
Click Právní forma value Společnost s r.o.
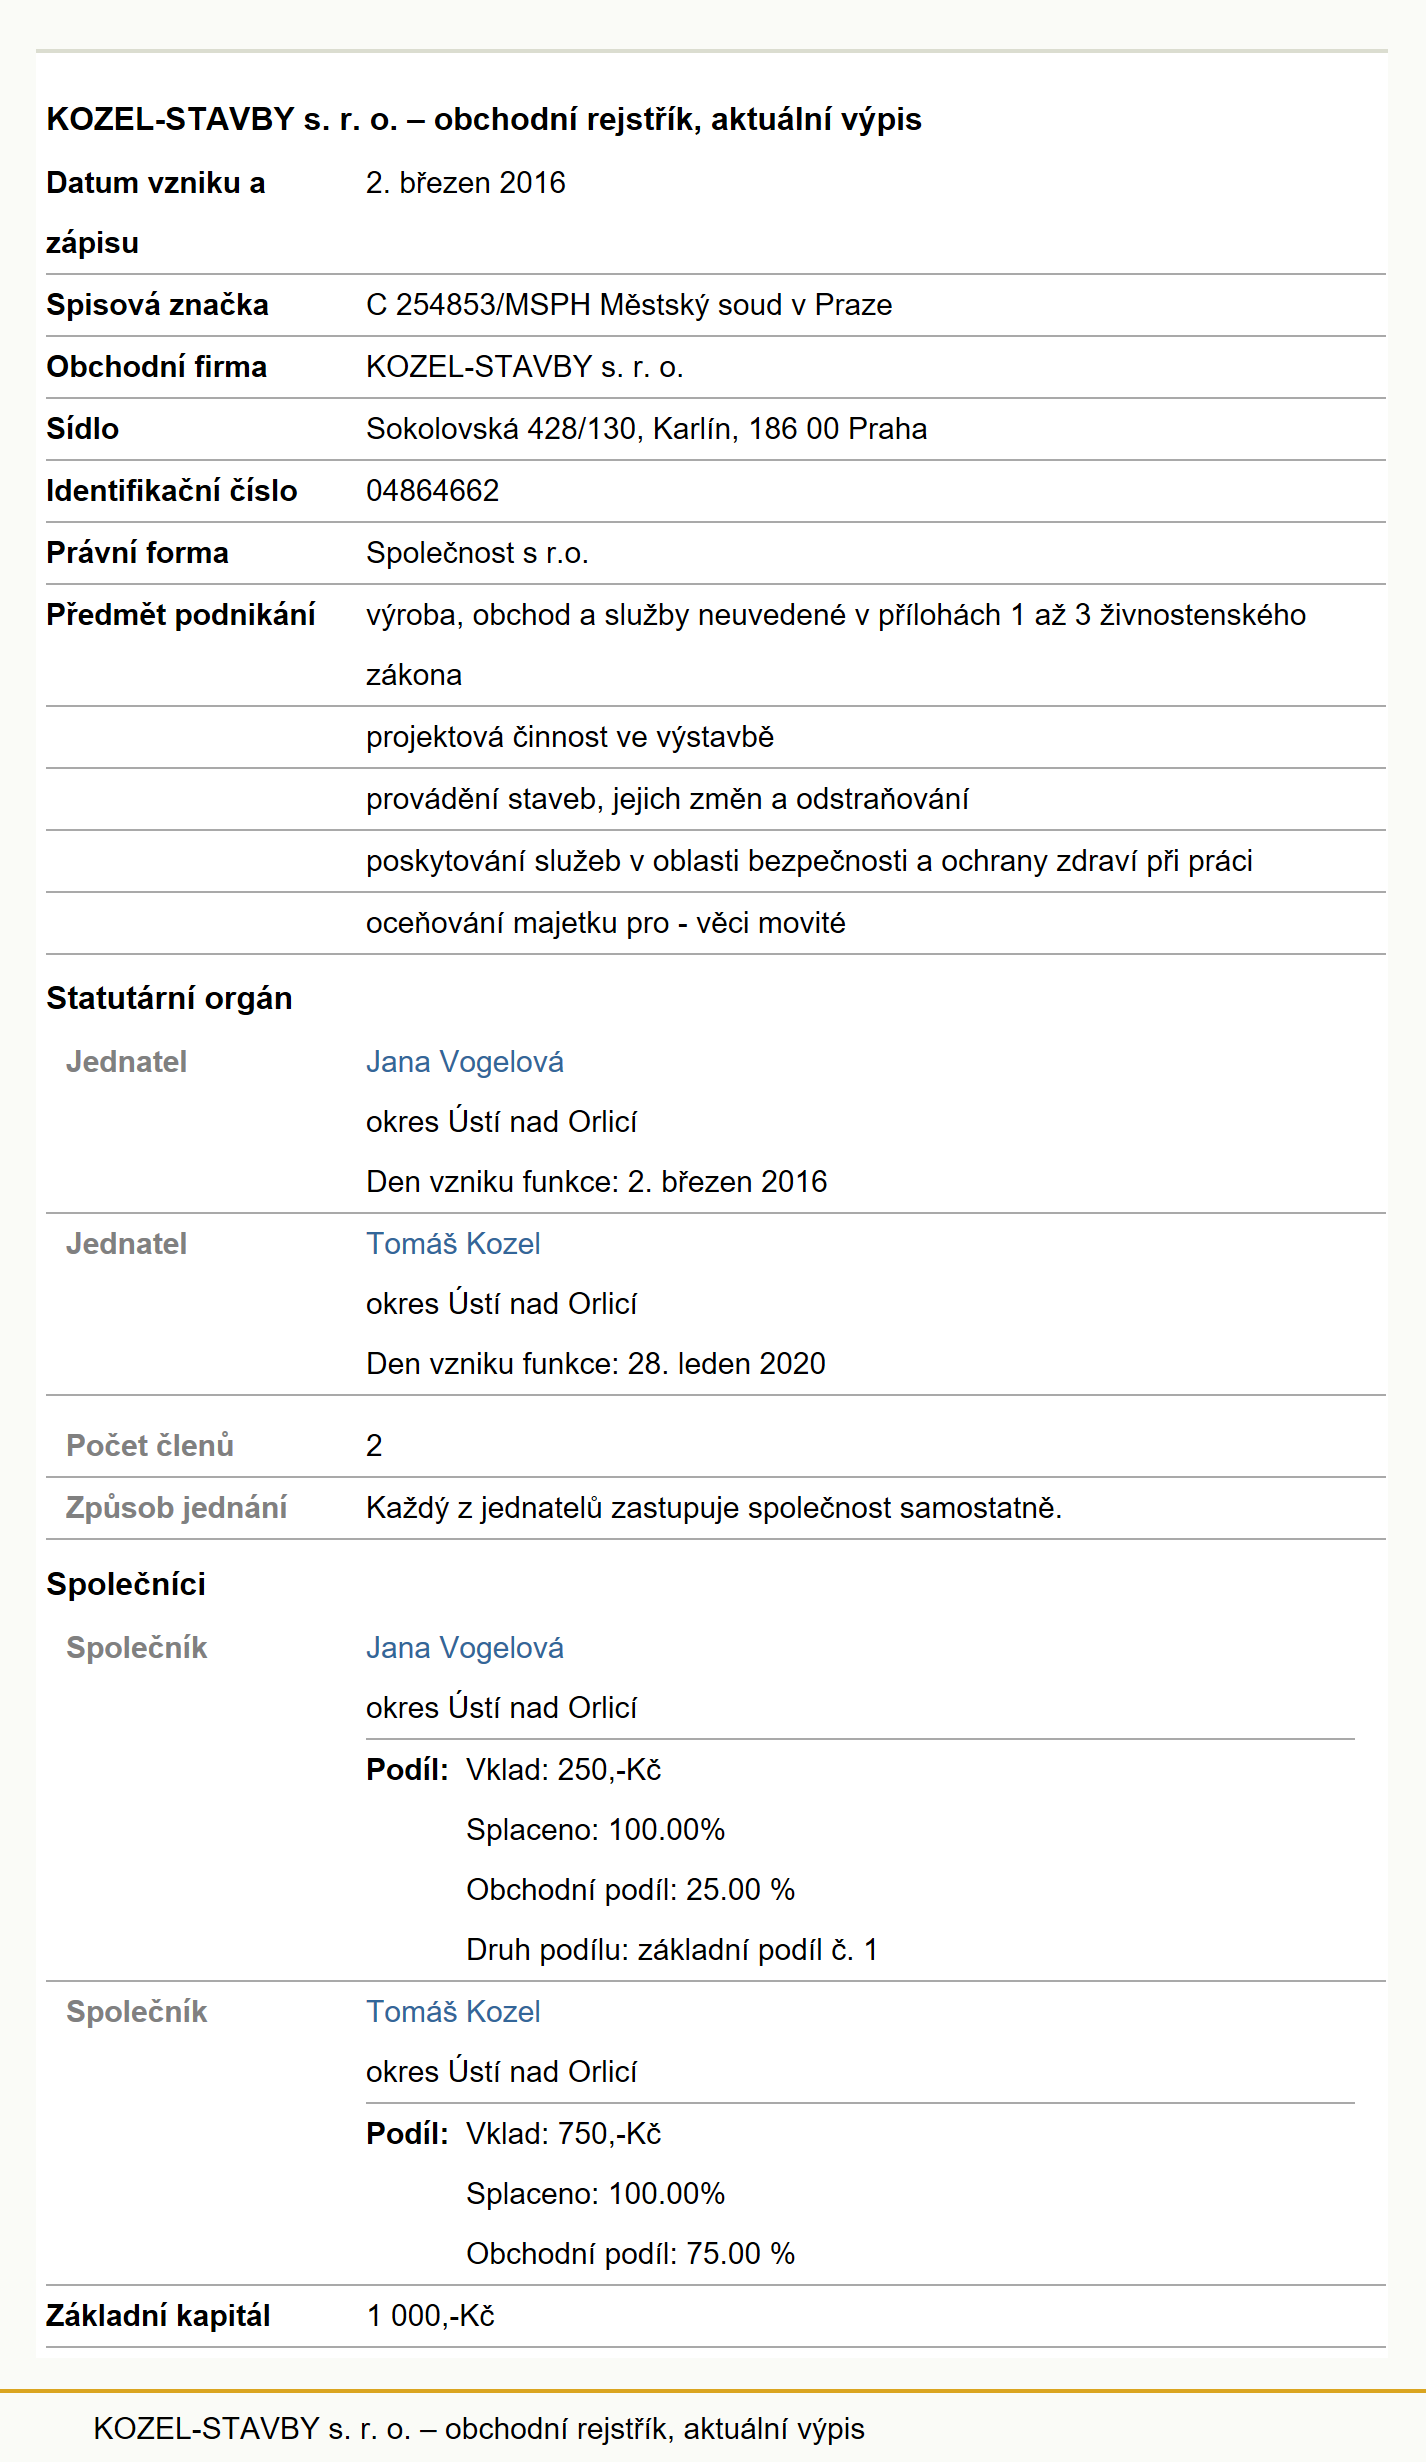point(477,552)
